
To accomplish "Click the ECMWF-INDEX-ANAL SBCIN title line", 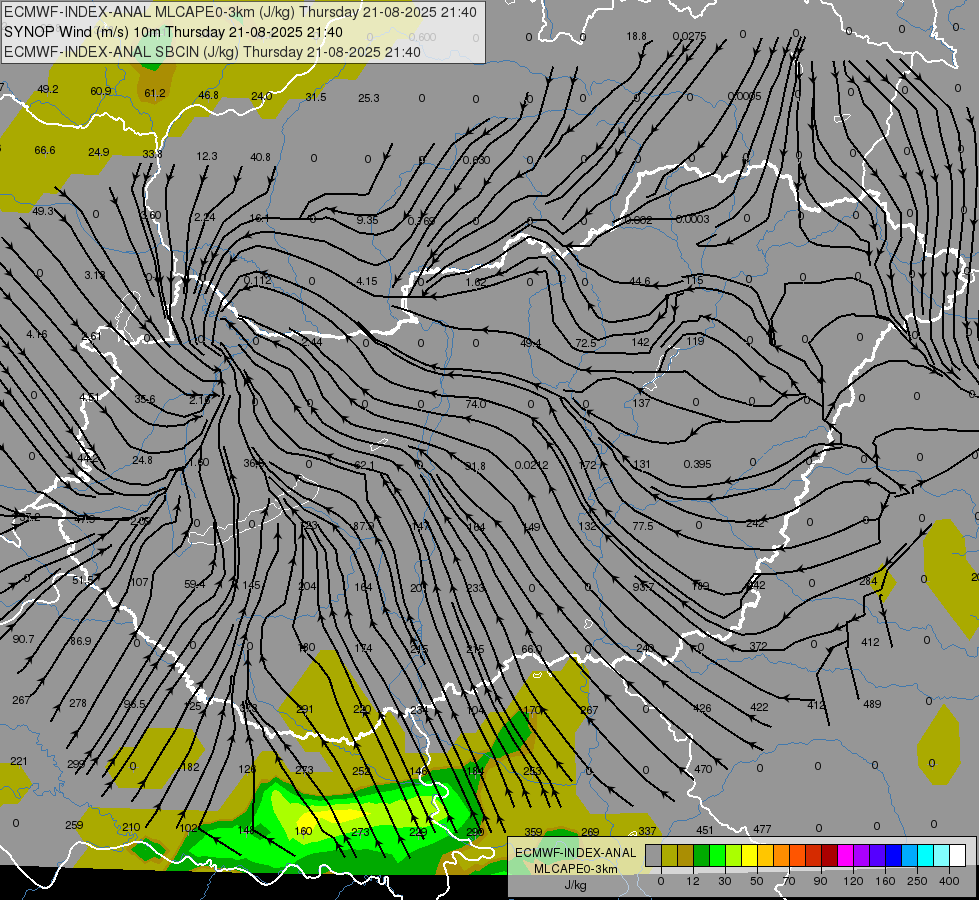I will [212, 52].
